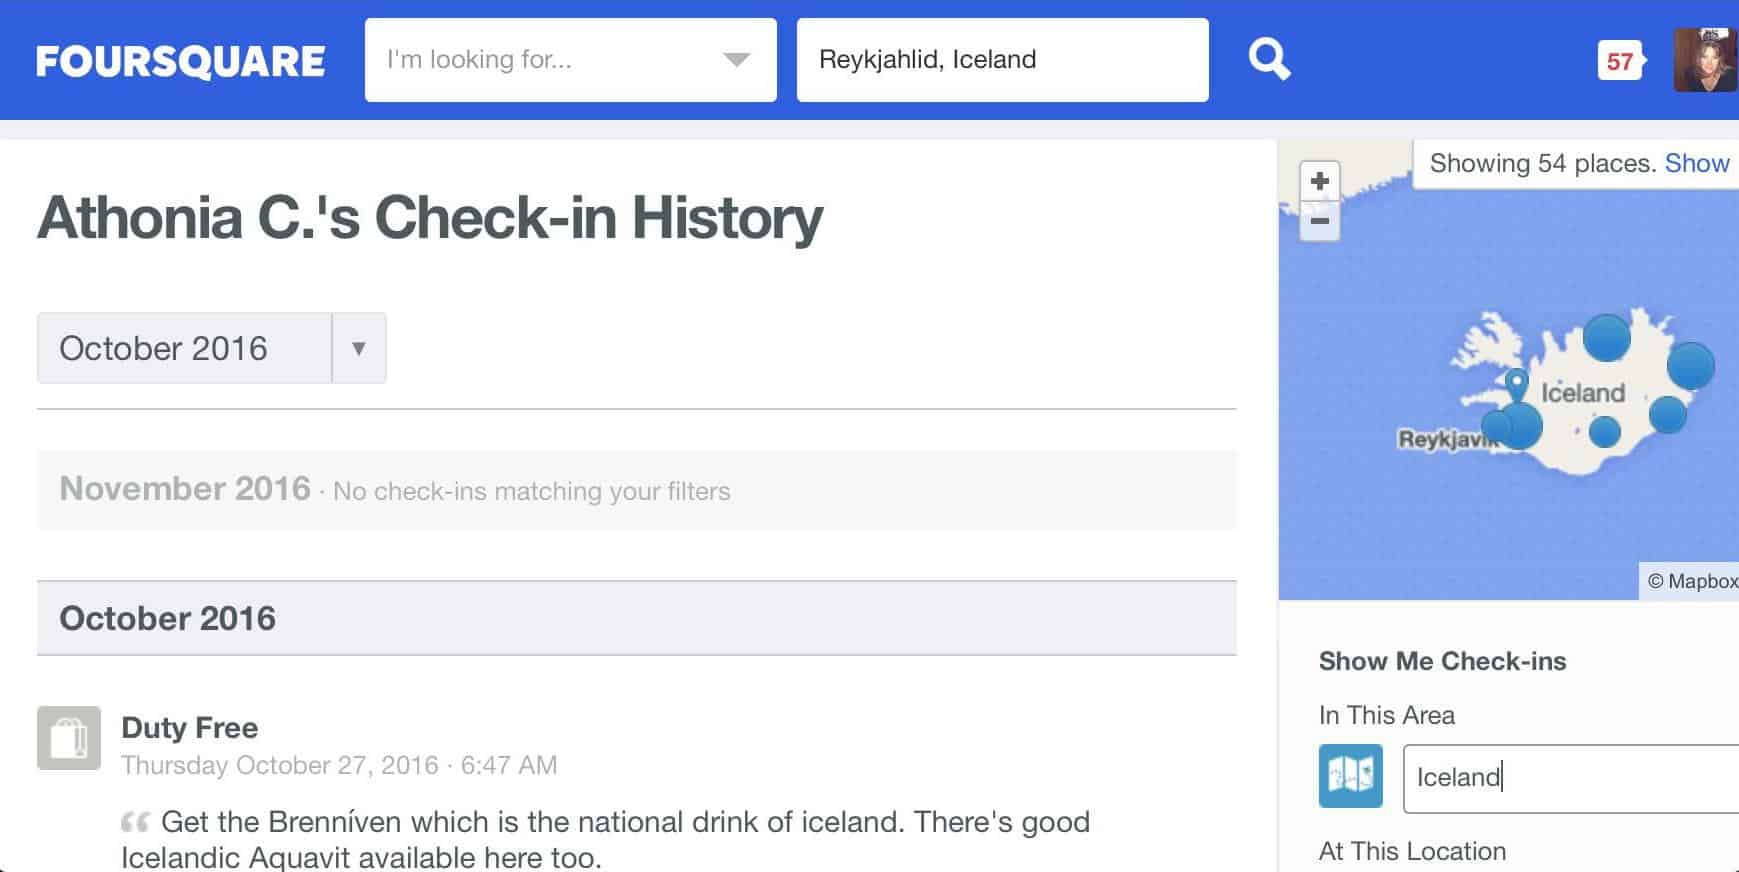Click the October 2016 section header
Image resolution: width=1739 pixels, height=872 pixels.
637,618
